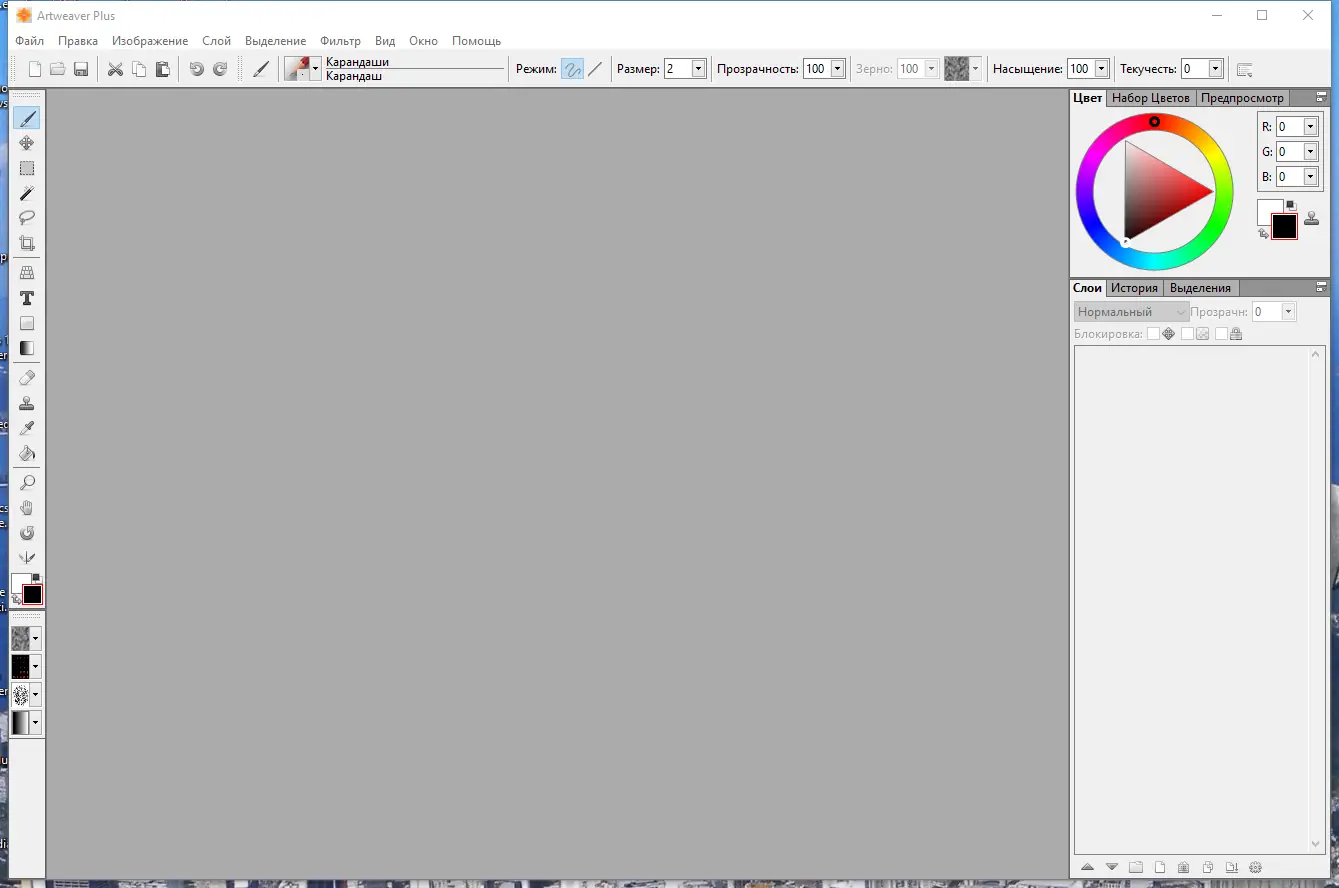Enable freehand stroke mode

pos(572,69)
